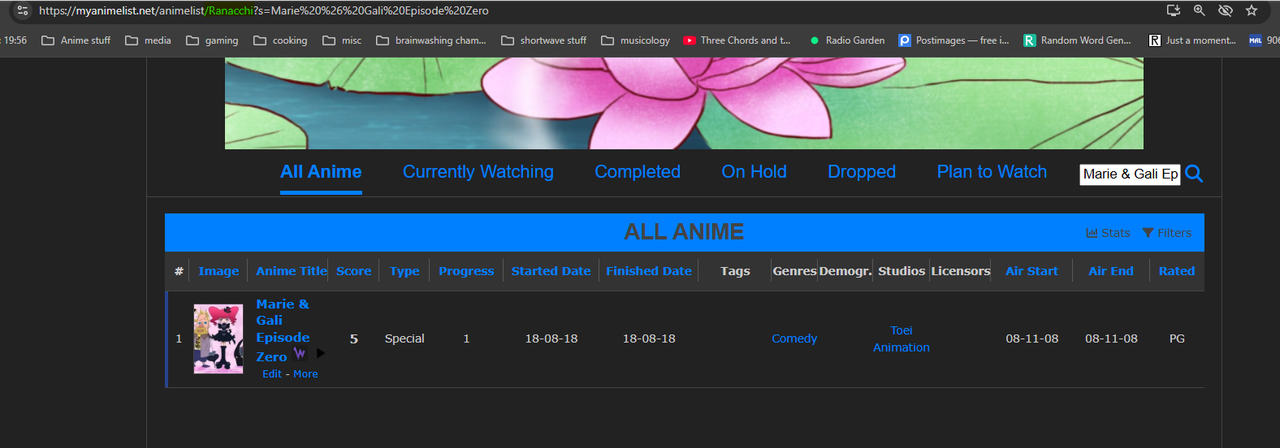Open the Toei Animation studio link

pyautogui.click(x=901, y=339)
